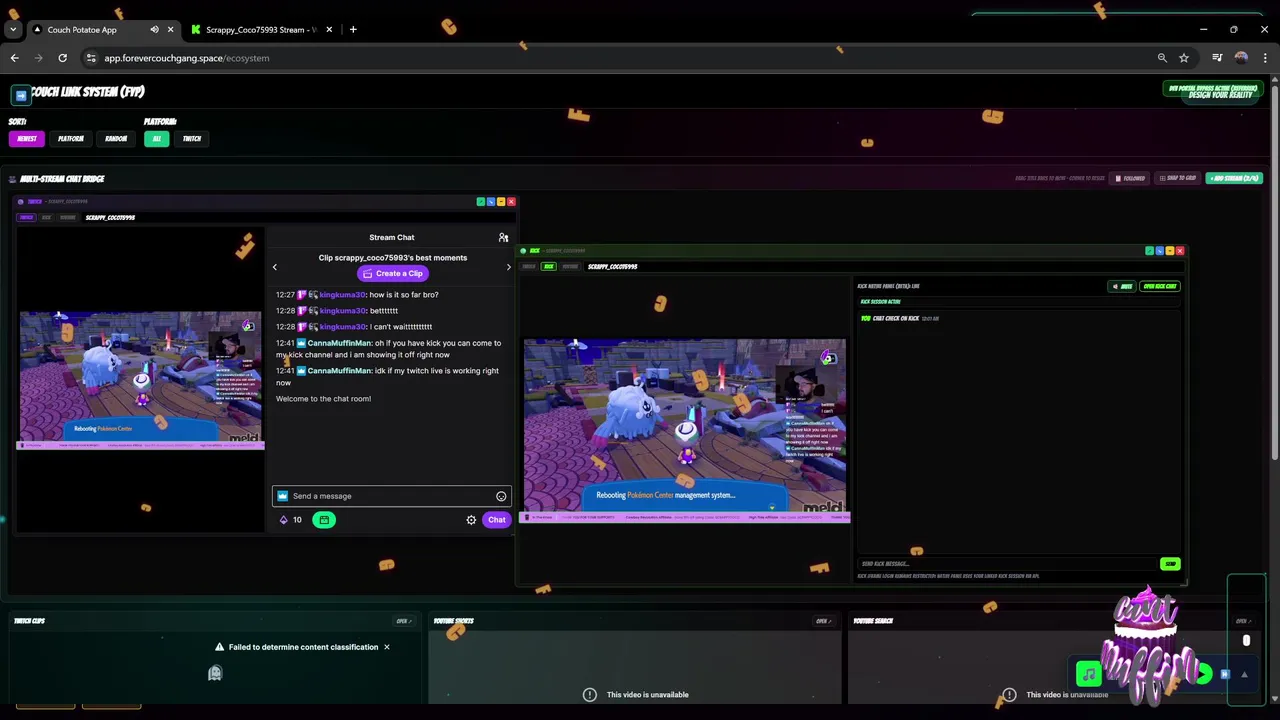Click the green music note player icon
The image size is (1280, 720).
click(x=1088, y=675)
